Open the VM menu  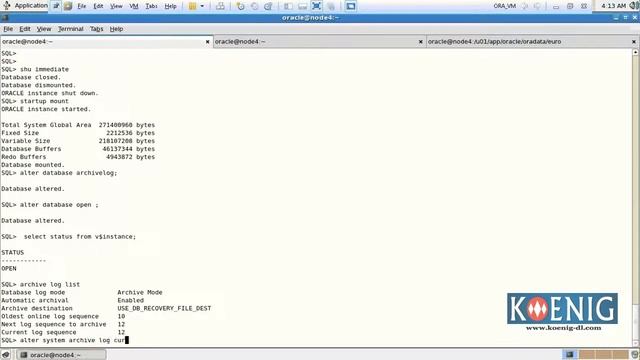(134, 6)
